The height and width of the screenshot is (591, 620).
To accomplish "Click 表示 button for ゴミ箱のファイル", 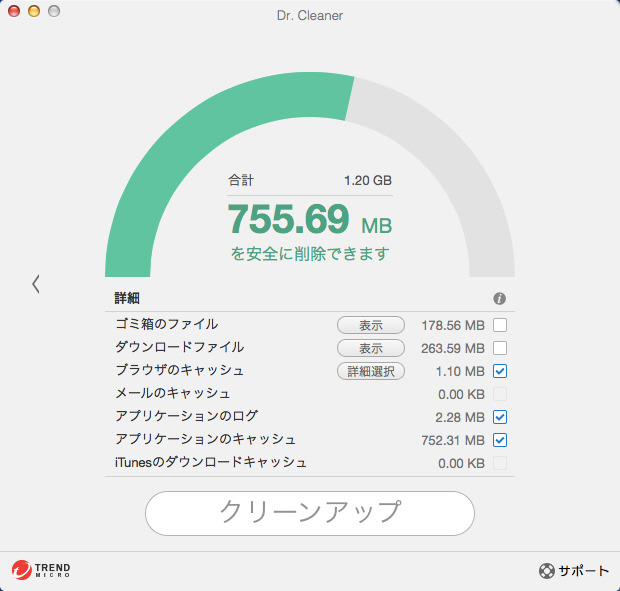I will pos(370,325).
